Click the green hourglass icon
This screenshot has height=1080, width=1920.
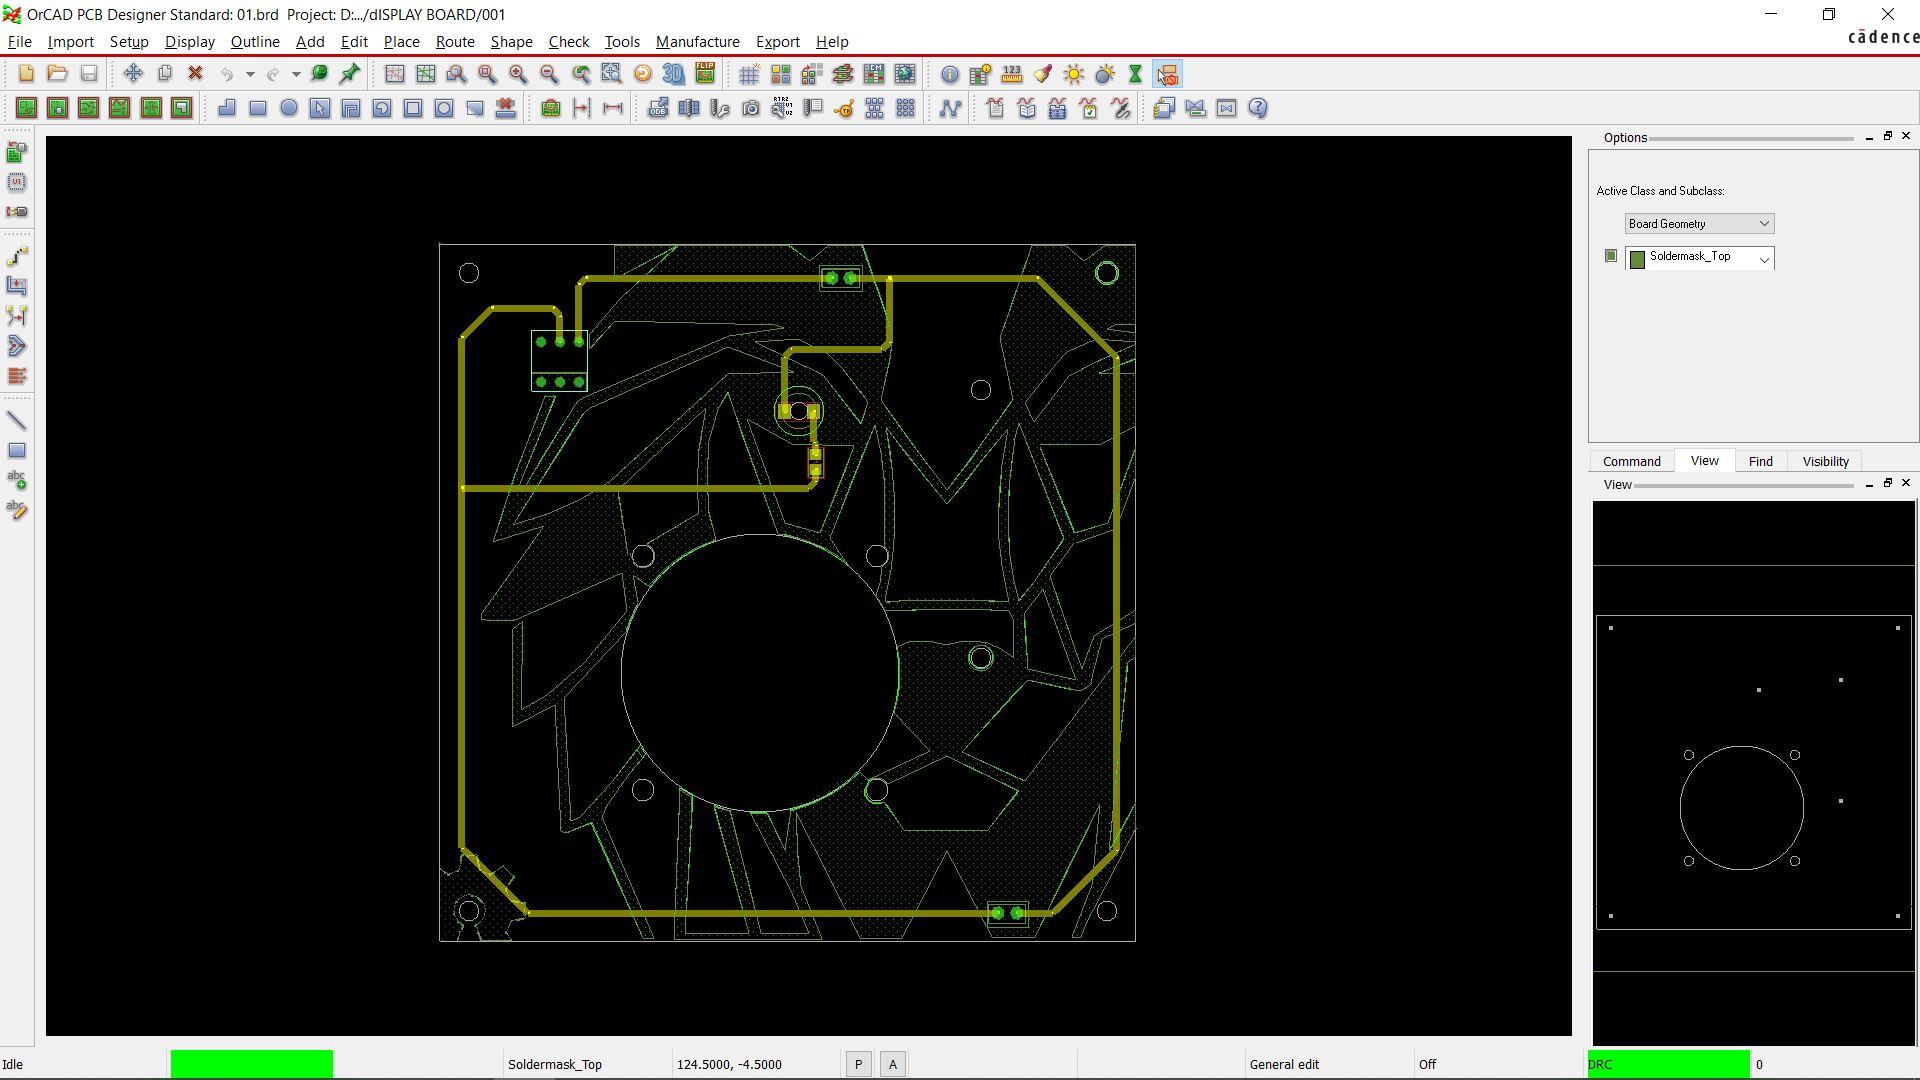(1136, 74)
